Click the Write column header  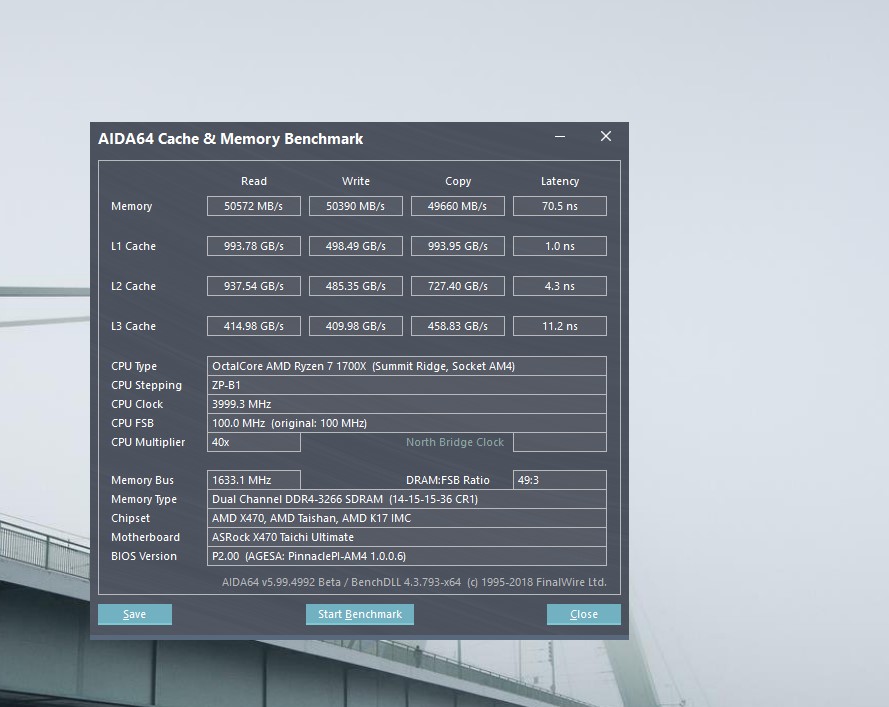pyautogui.click(x=355, y=181)
